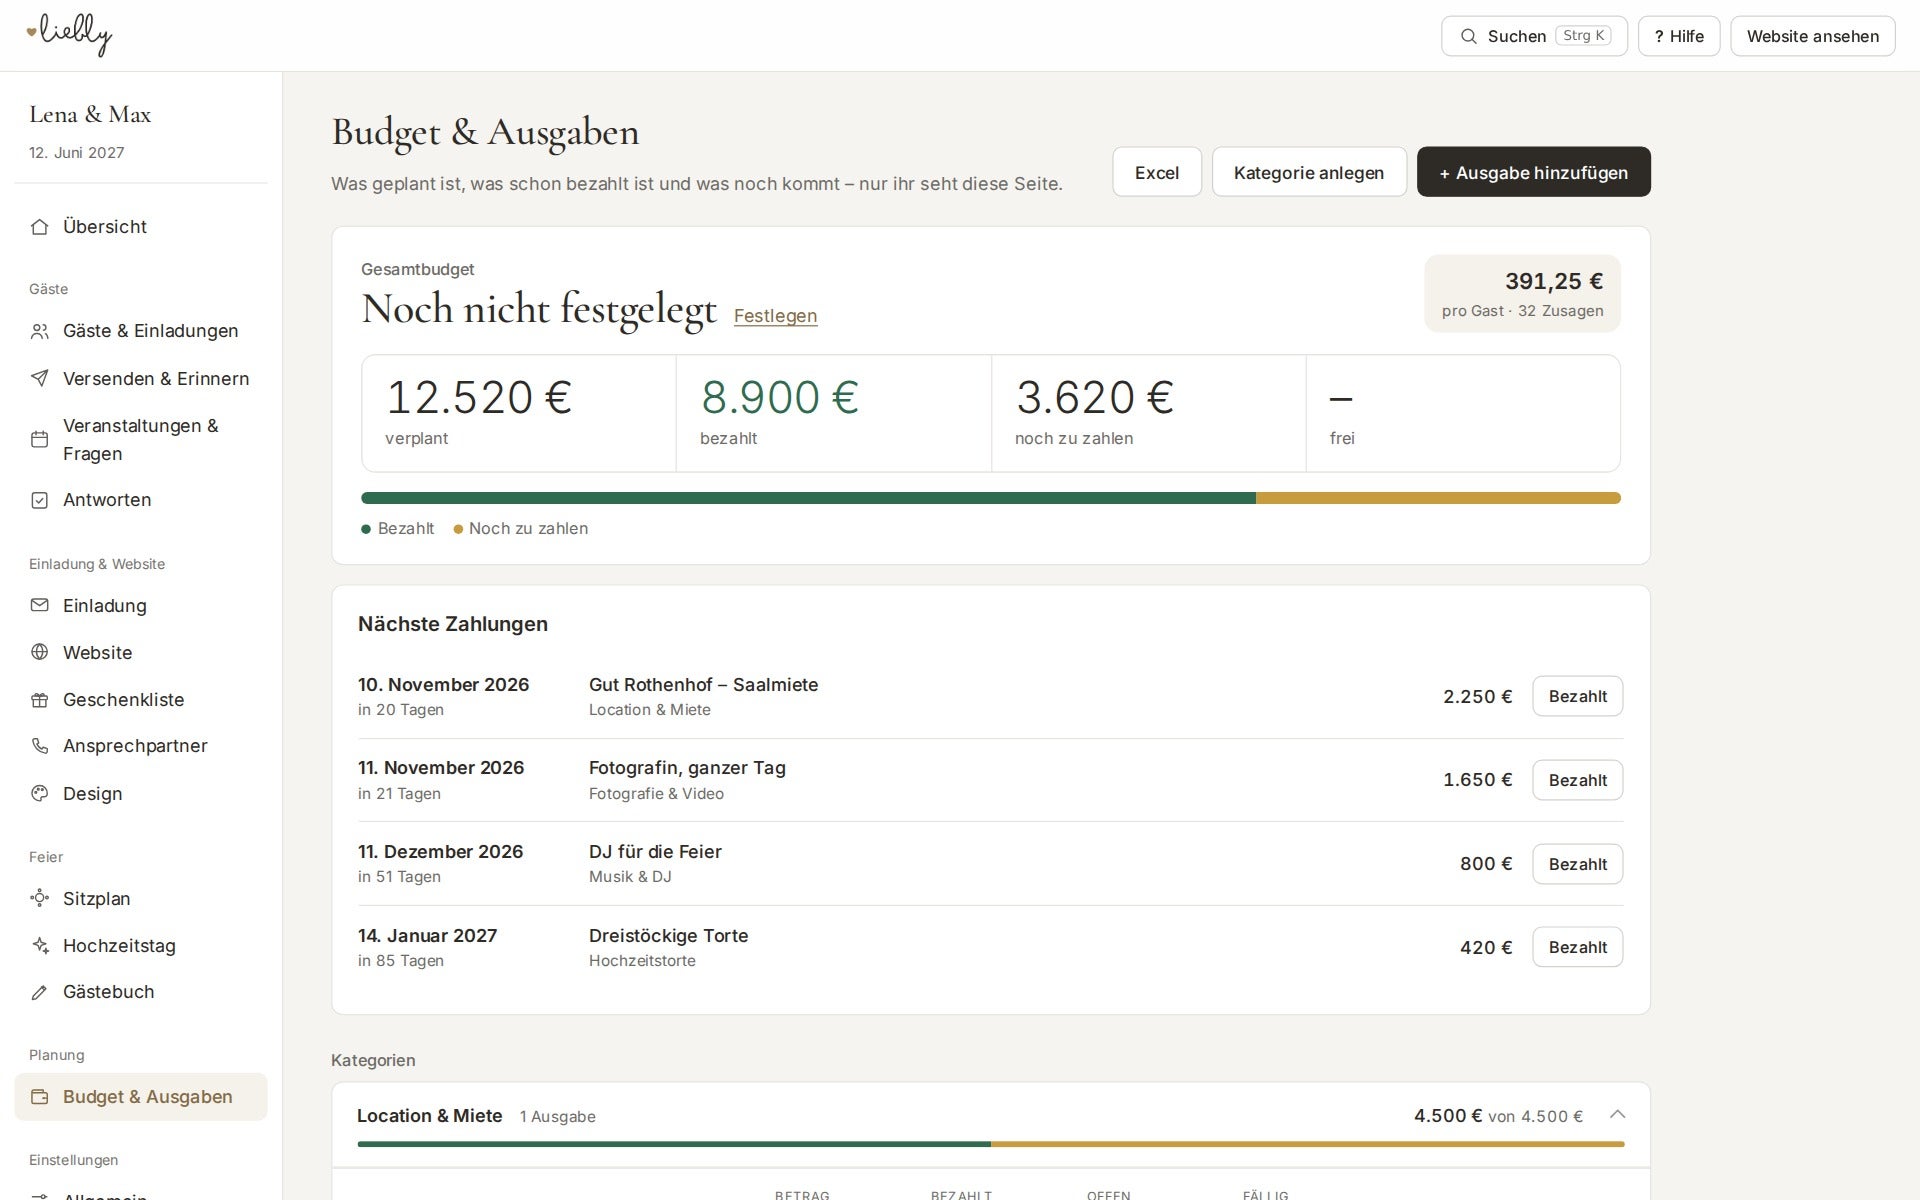This screenshot has width=1920, height=1200.
Task: Open Suchen search box
Action: (x=1534, y=36)
